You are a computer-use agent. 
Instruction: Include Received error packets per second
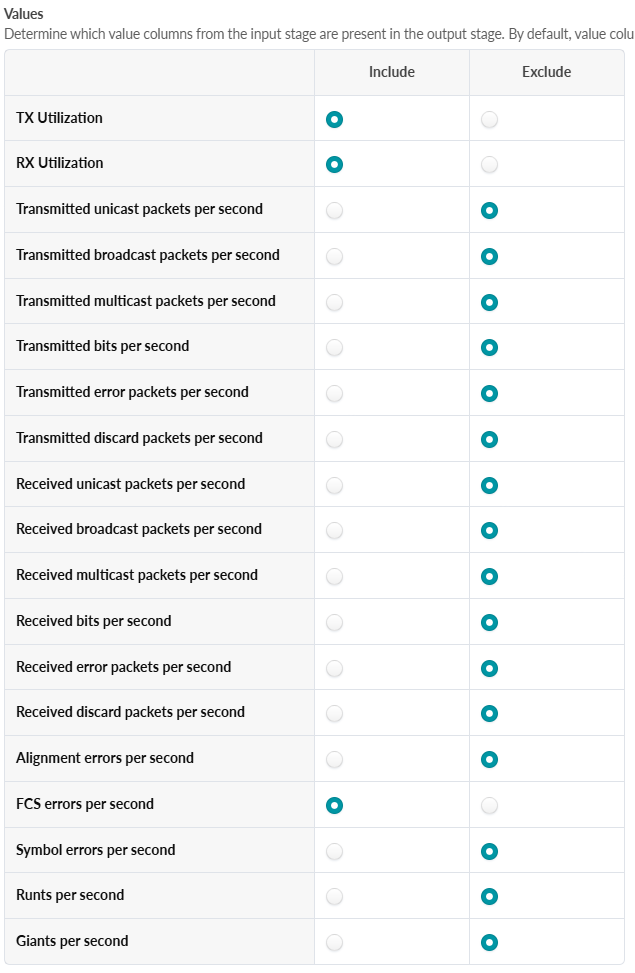334,669
